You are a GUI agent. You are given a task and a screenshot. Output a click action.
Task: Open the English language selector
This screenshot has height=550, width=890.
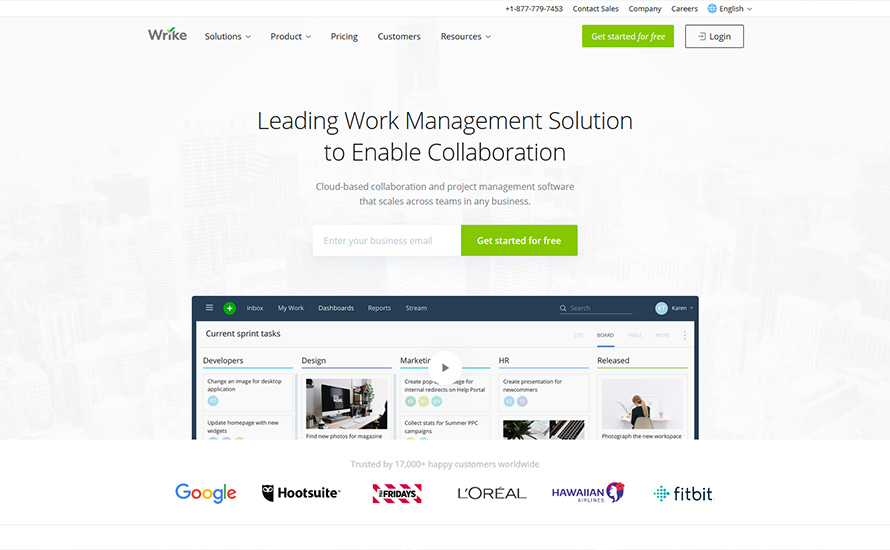click(730, 9)
